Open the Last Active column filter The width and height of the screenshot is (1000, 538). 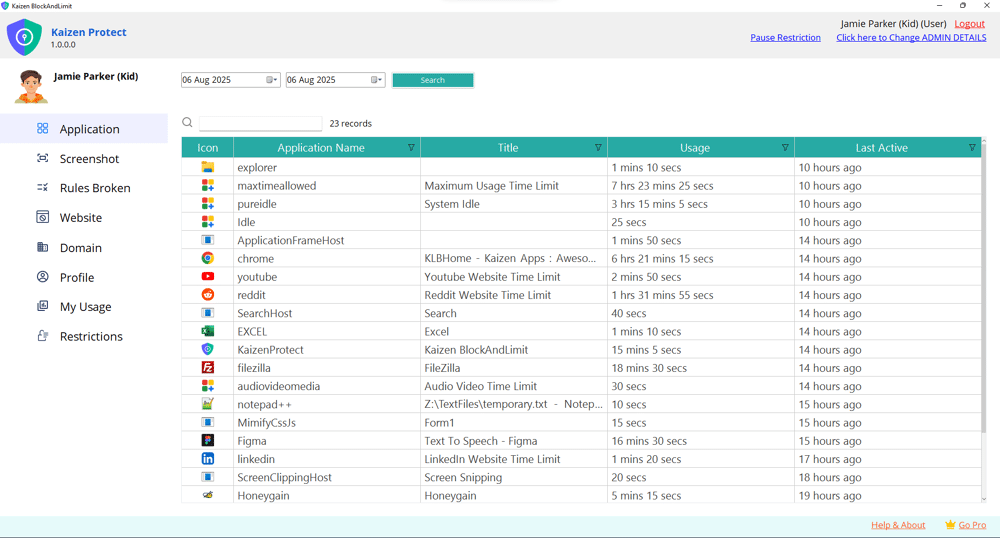tap(972, 148)
